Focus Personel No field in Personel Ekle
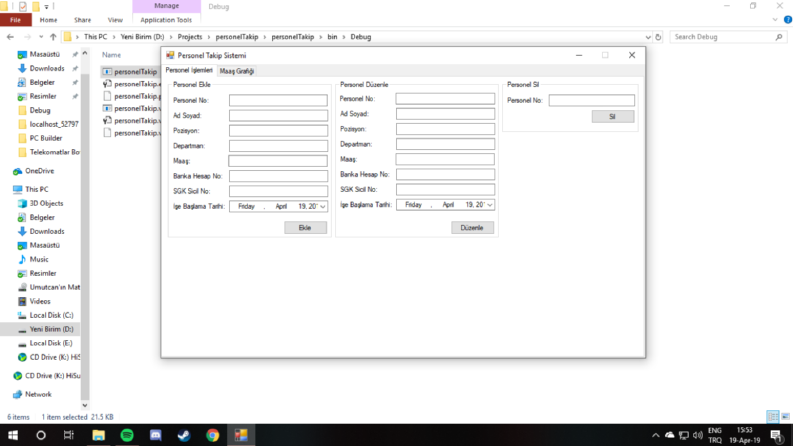This screenshot has width=793, height=446. [x=278, y=100]
